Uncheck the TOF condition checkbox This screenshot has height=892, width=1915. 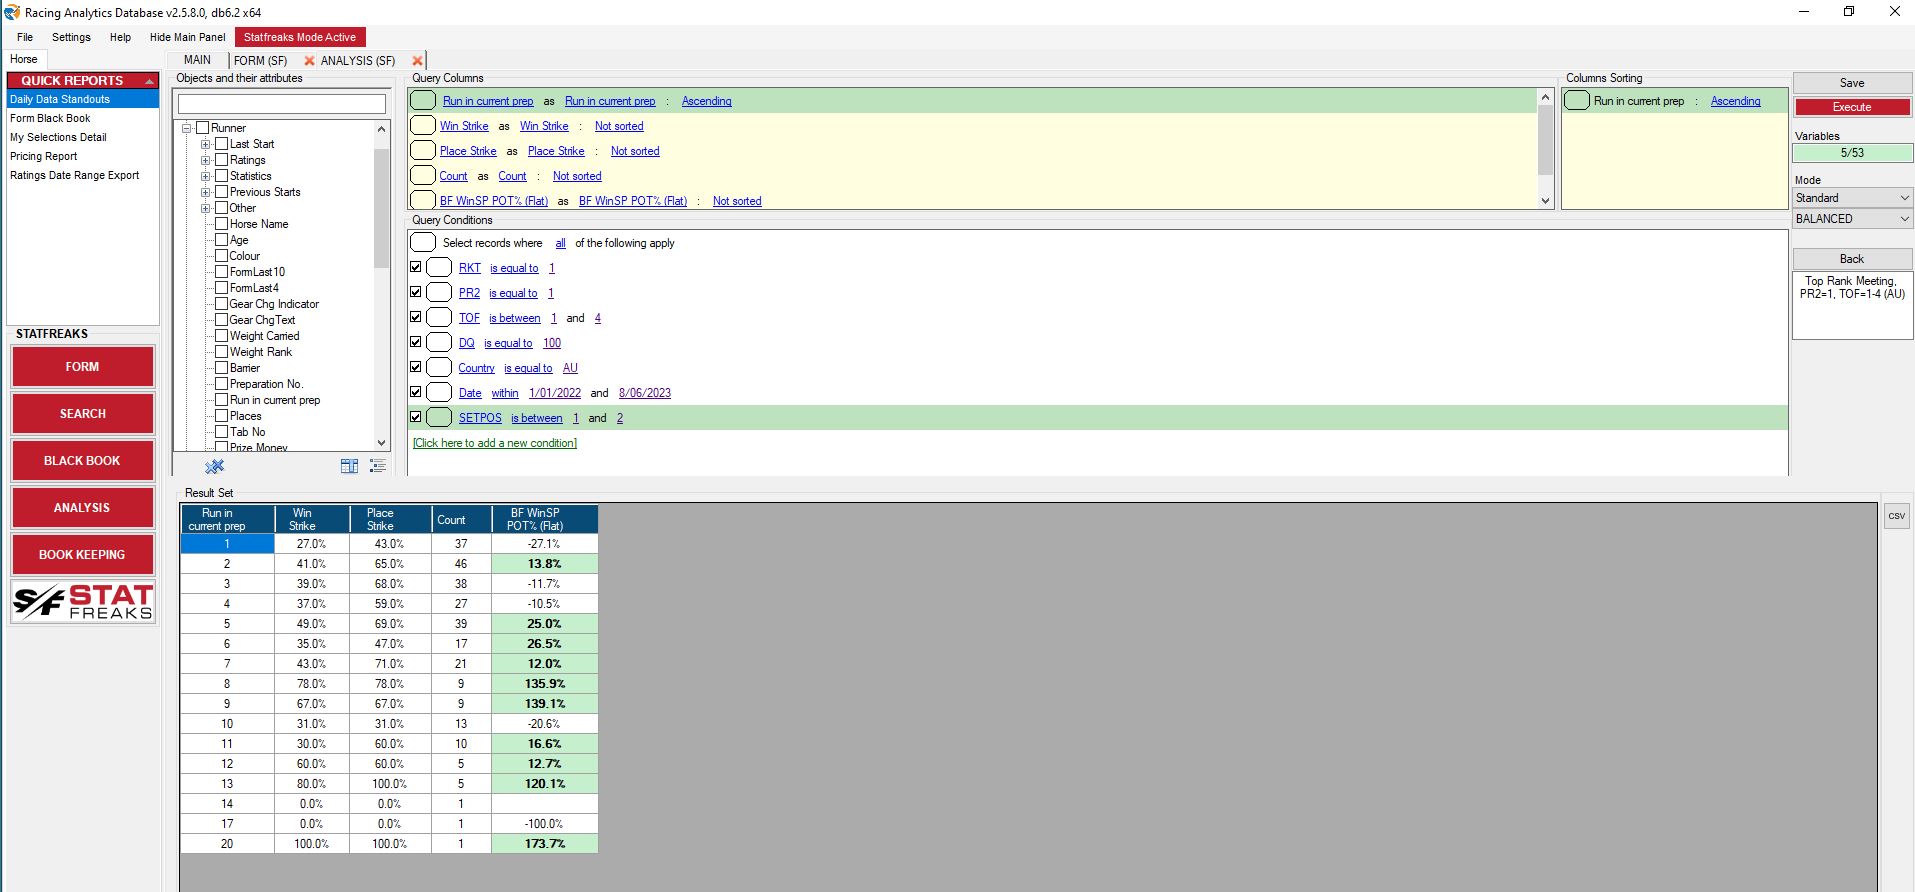[416, 317]
